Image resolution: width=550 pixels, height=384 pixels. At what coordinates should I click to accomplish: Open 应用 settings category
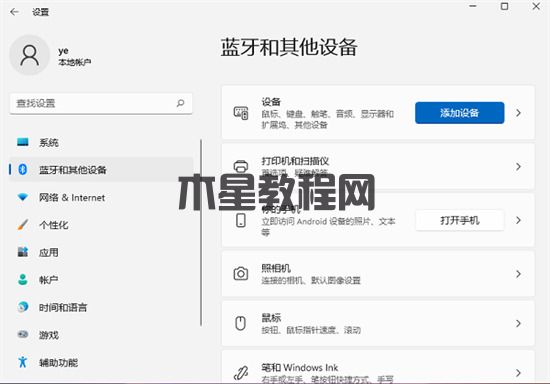point(101,252)
